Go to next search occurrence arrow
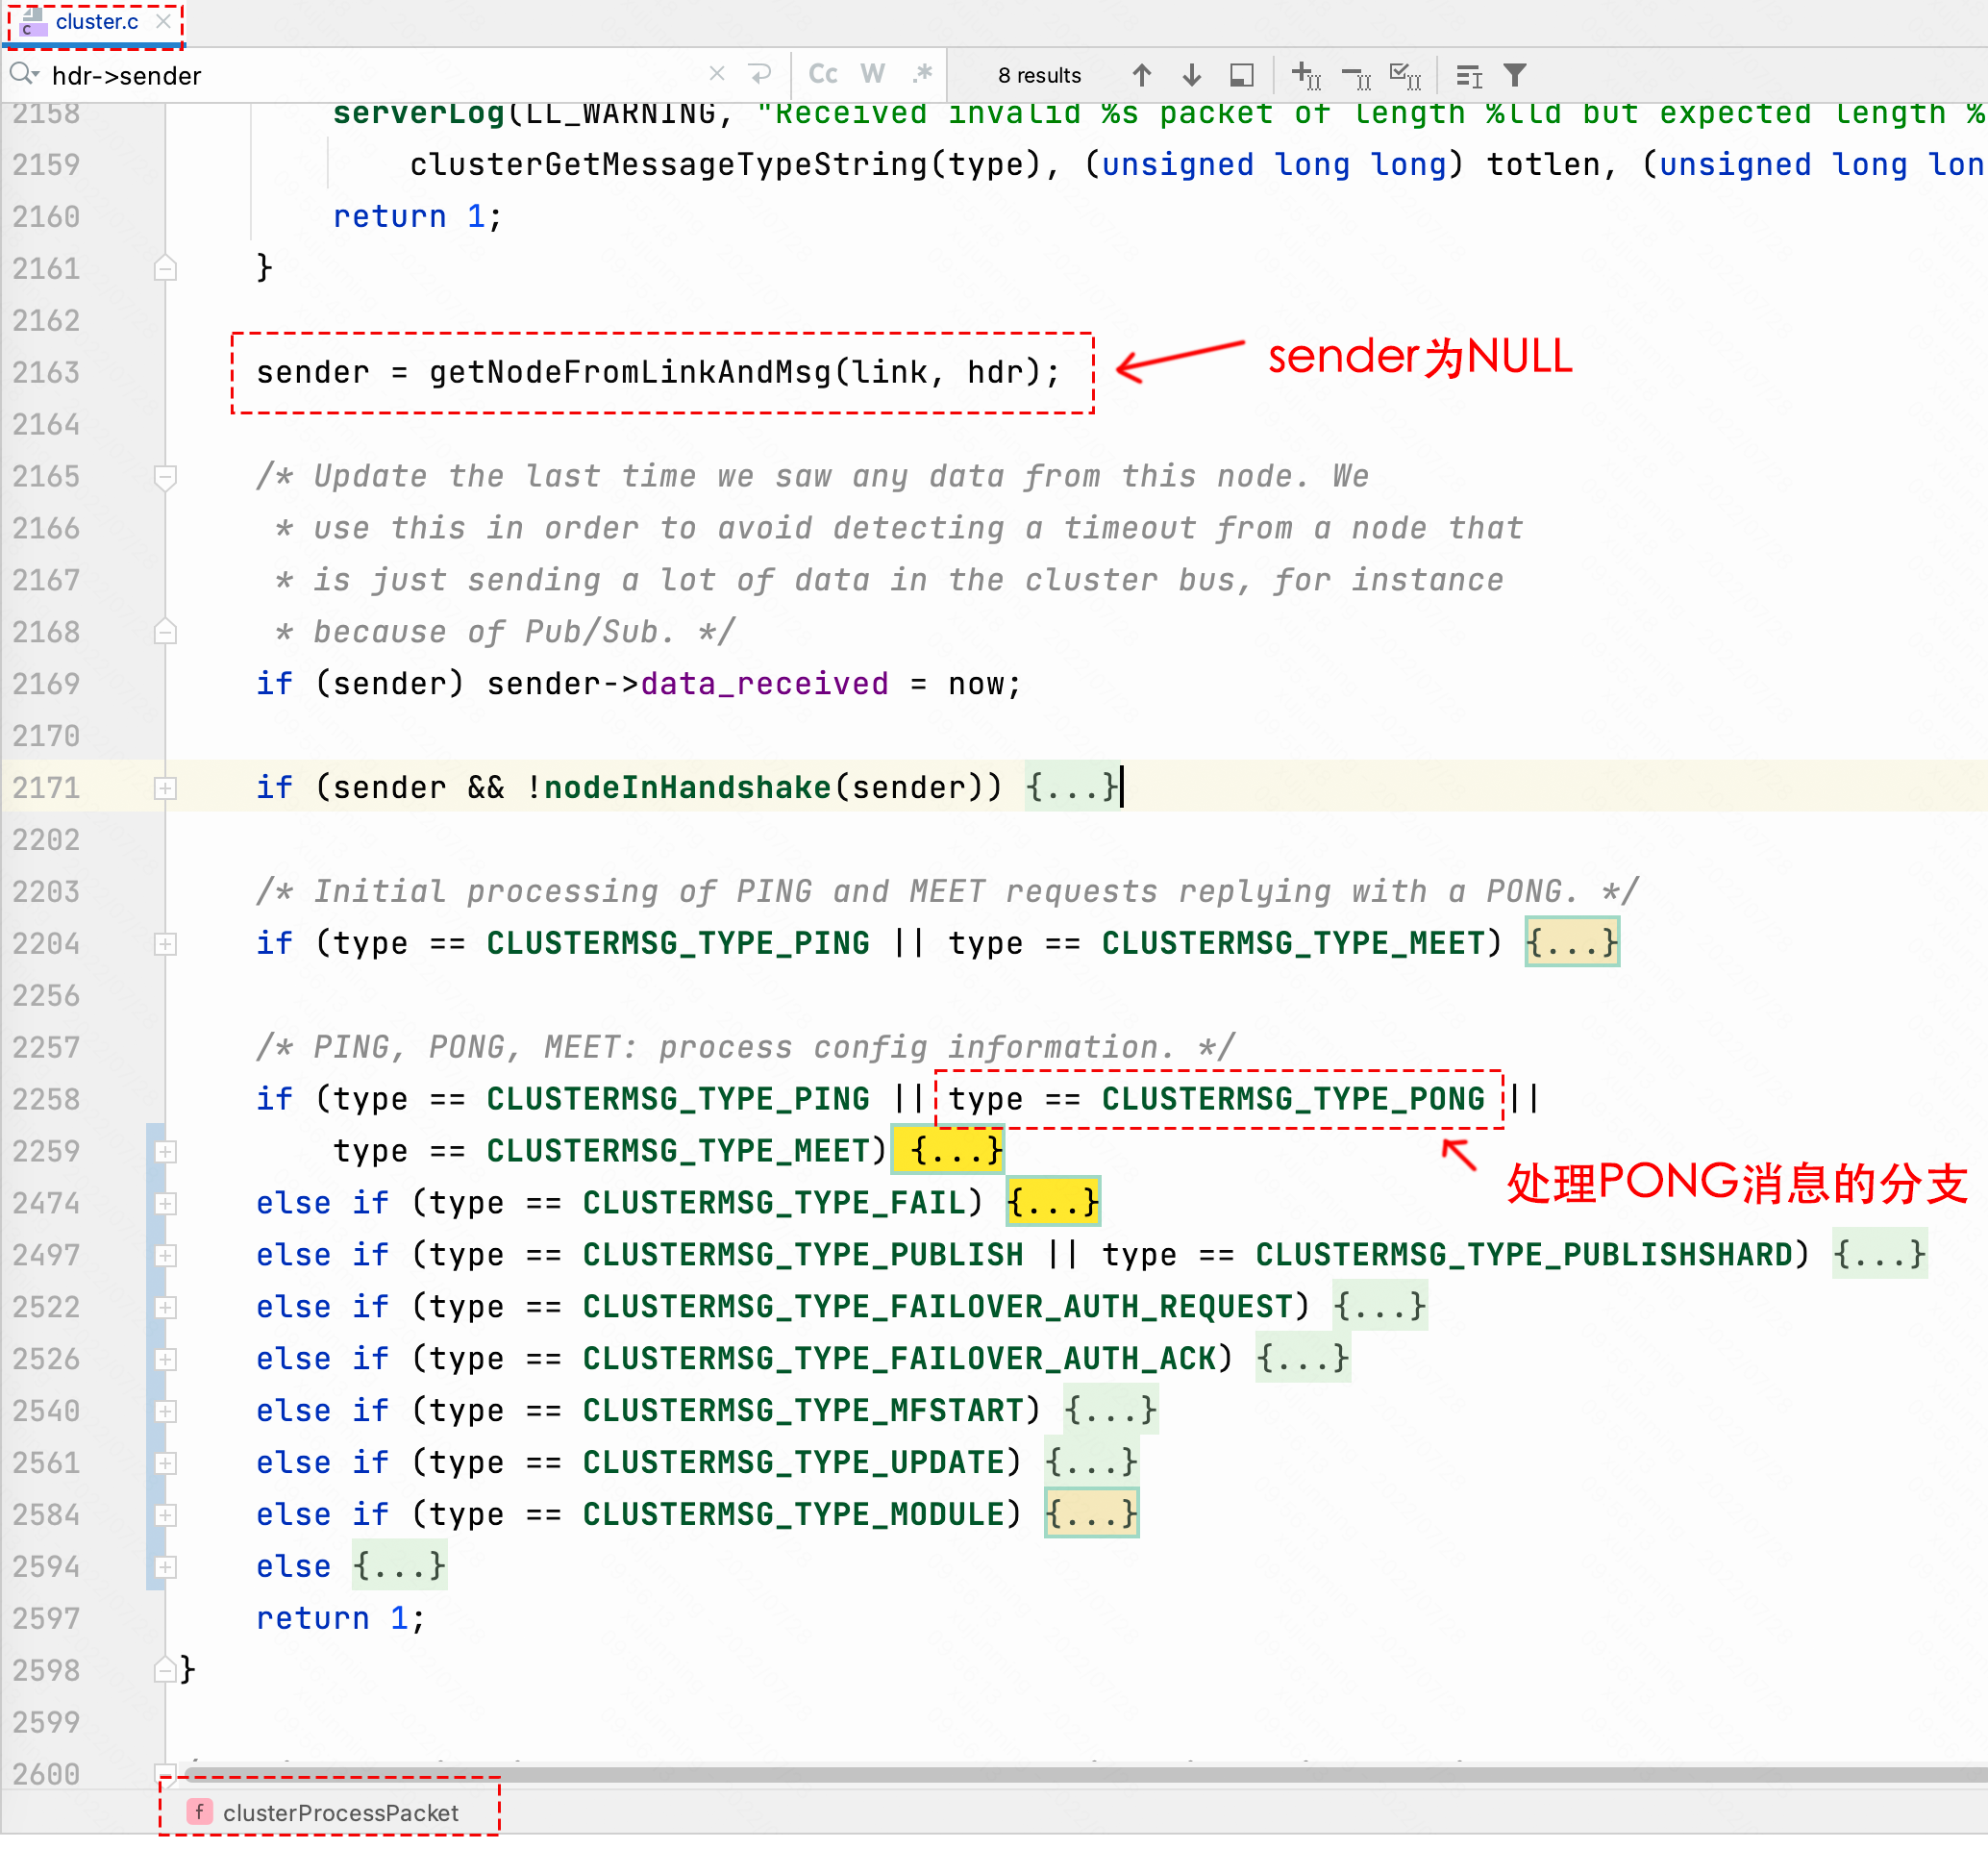 [1190, 75]
